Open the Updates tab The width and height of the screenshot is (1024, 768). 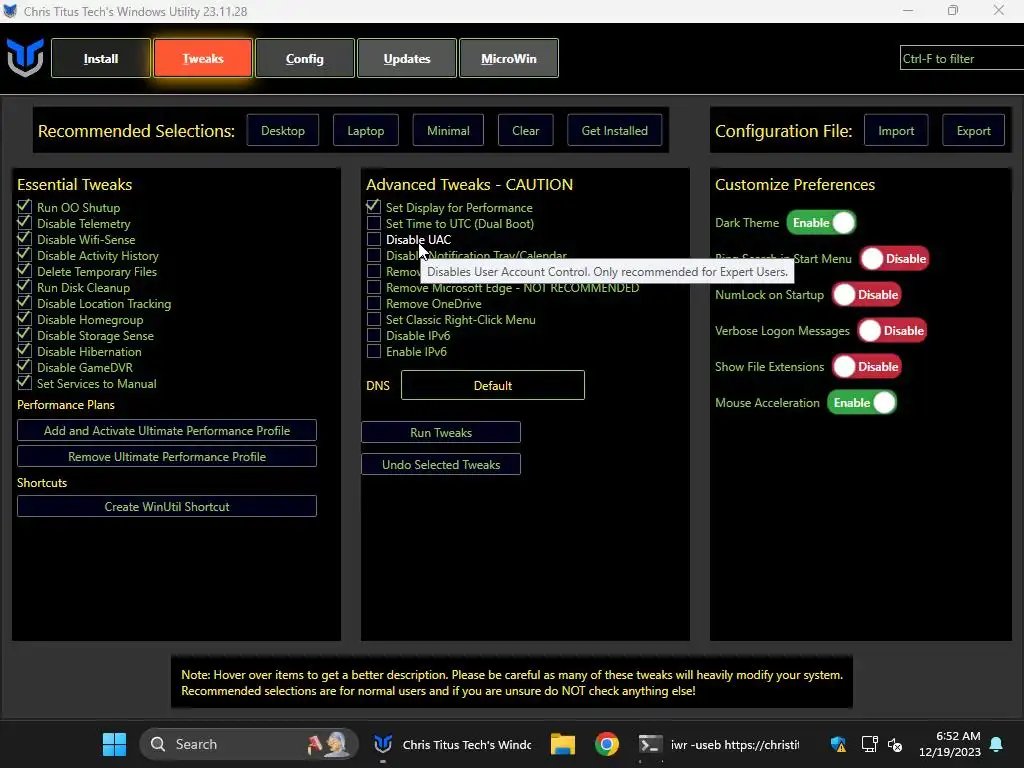(407, 58)
